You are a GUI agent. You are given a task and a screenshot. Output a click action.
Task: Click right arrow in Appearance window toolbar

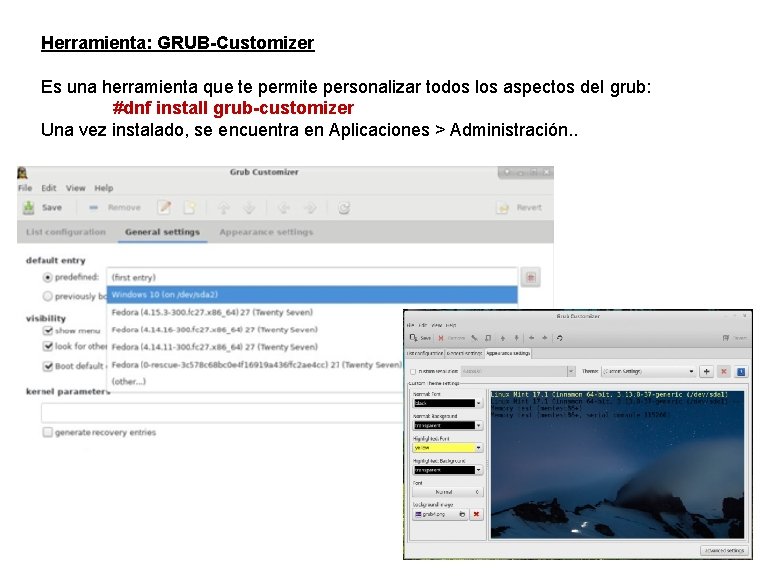[x=545, y=338]
